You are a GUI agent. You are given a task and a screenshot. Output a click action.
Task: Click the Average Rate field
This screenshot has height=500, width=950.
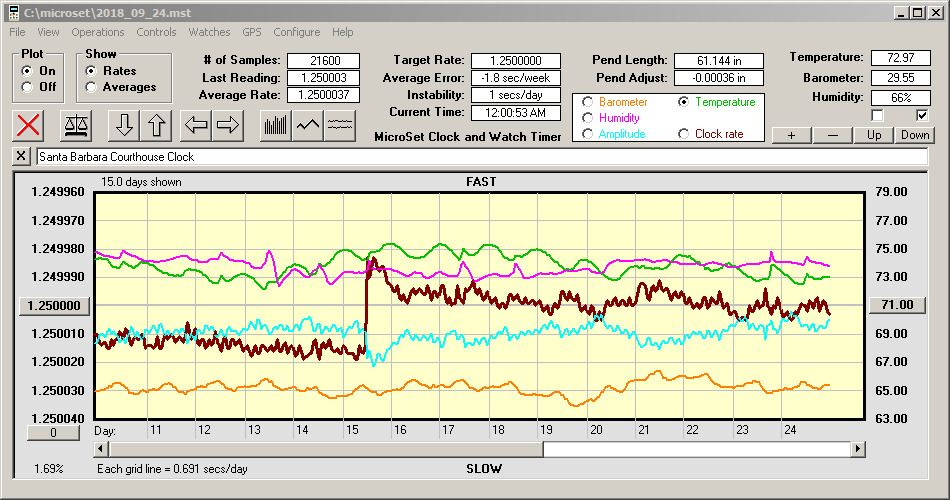[x=324, y=95]
